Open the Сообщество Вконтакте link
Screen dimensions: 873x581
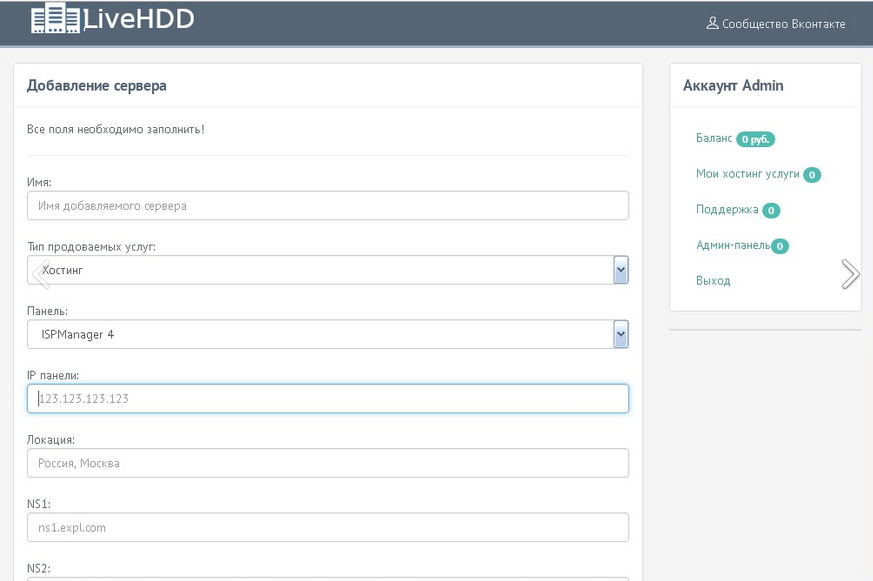pos(776,24)
